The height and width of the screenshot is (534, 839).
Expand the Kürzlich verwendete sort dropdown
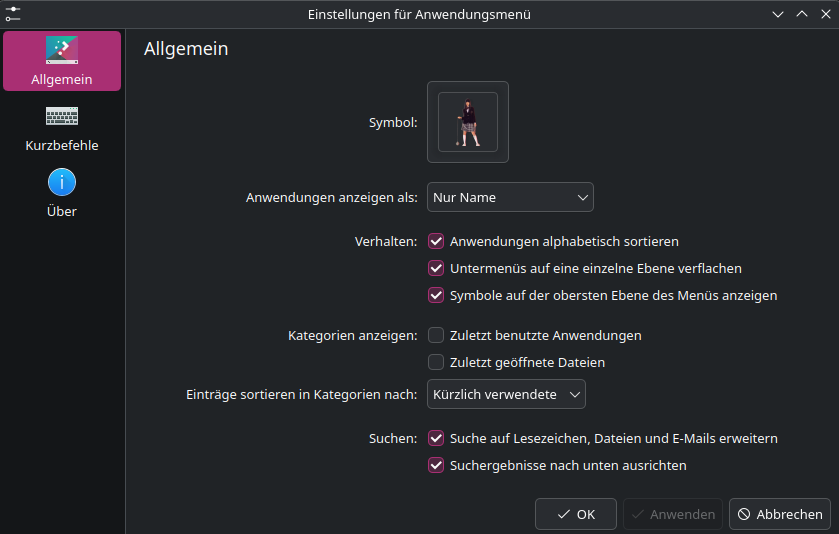coord(506,394)
